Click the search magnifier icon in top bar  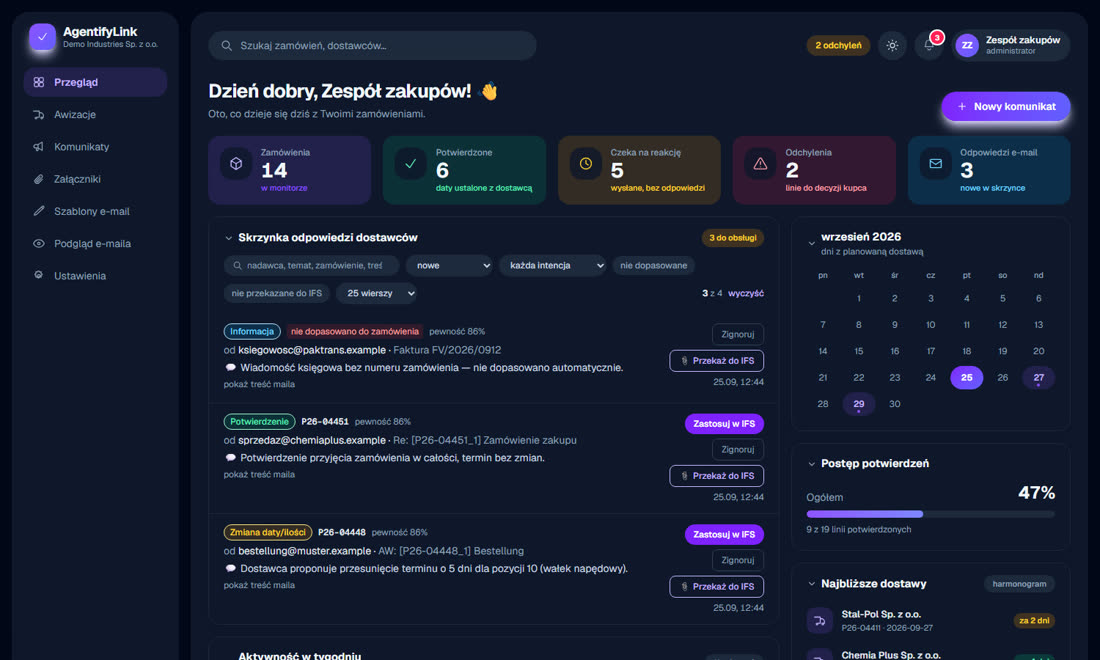(227, 46)
